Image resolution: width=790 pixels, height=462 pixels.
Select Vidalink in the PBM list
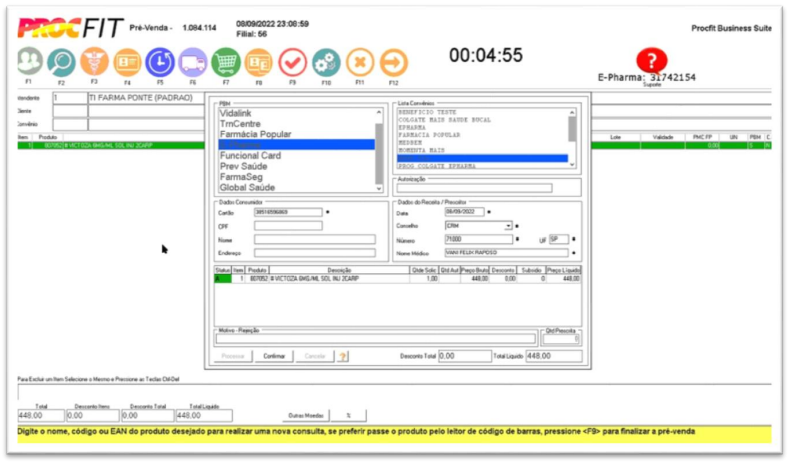pos(235,113)
